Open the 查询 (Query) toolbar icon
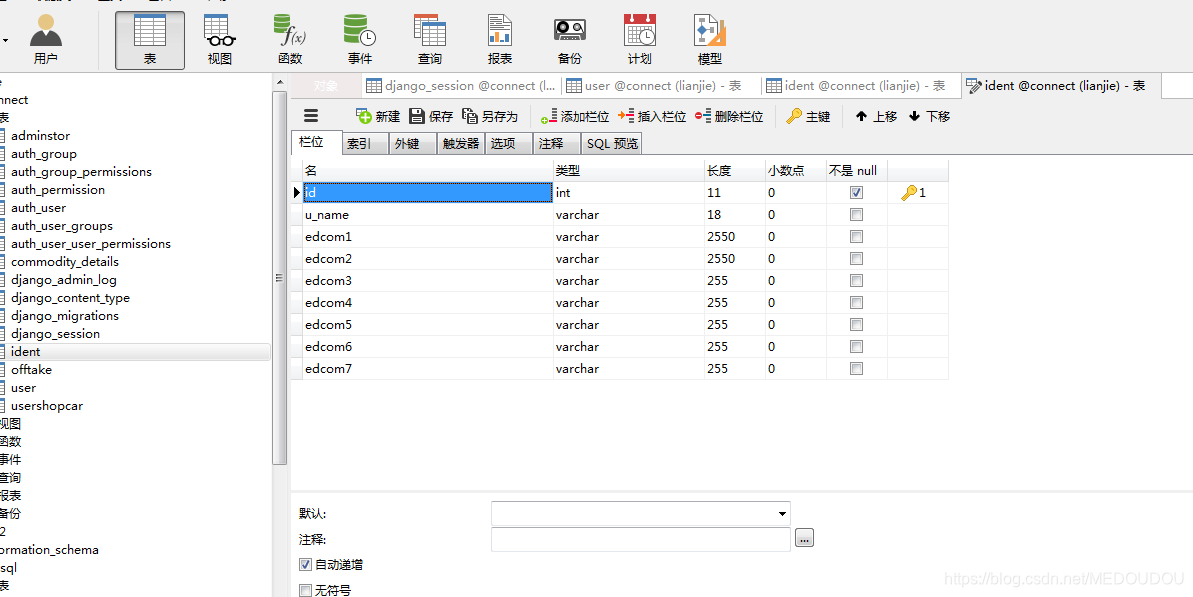The width and height of the screenshot is (1193, 597). [x=430, y=38]
